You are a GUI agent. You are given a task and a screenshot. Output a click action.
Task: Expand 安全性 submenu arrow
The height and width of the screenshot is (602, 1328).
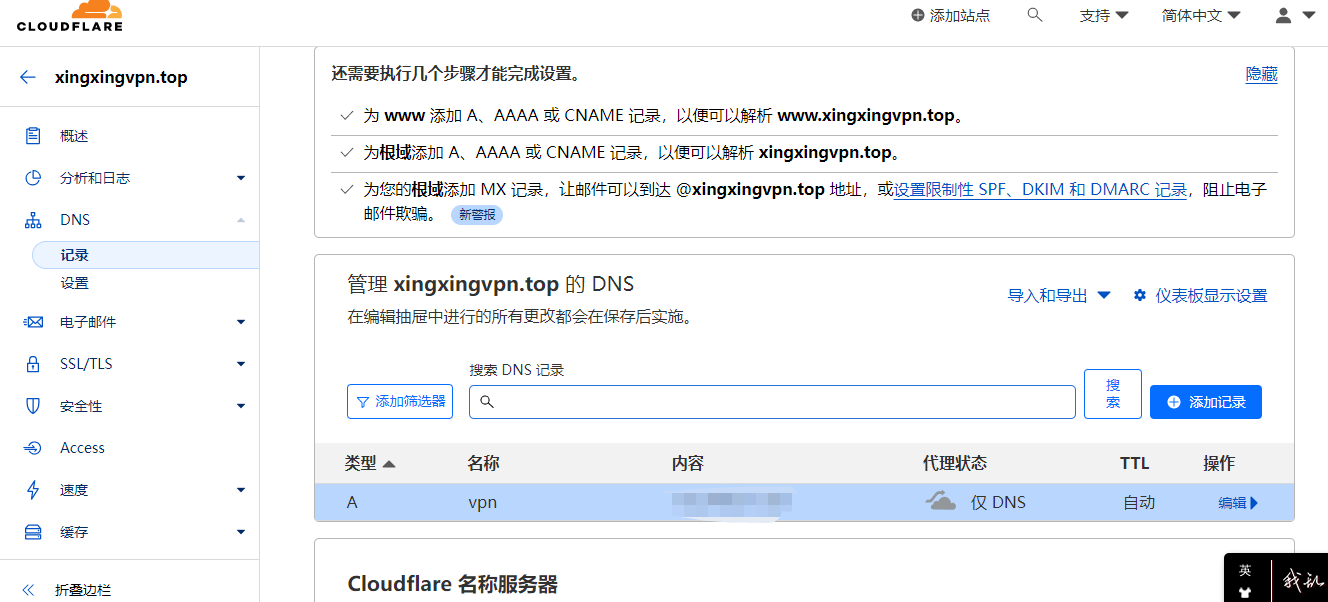pos(241,406)
